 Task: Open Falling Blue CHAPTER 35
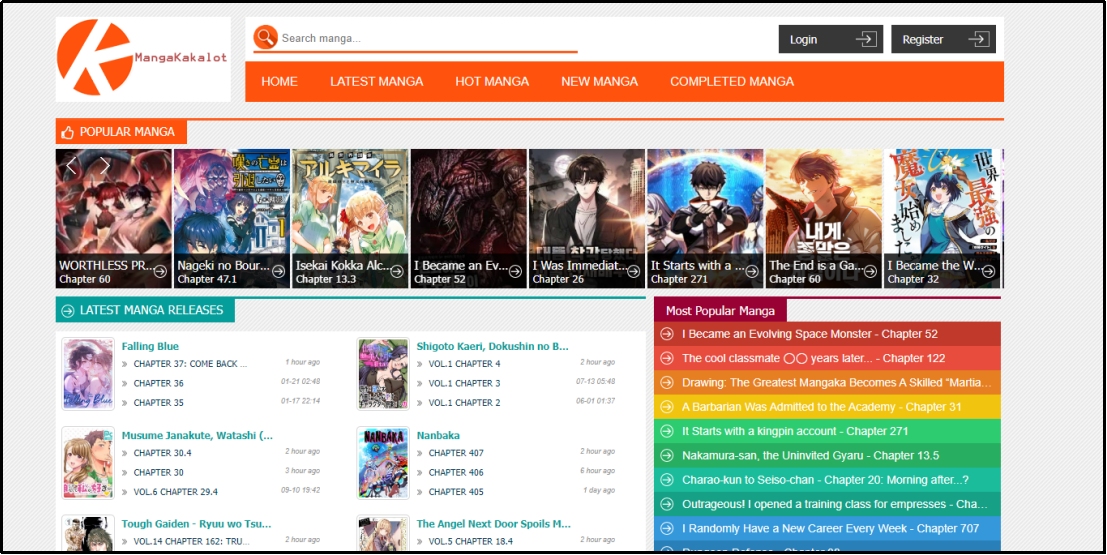pyautogui.click(x=159, y=402)
